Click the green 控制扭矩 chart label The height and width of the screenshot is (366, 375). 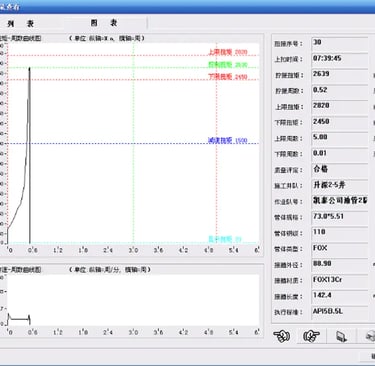point(228,65)
